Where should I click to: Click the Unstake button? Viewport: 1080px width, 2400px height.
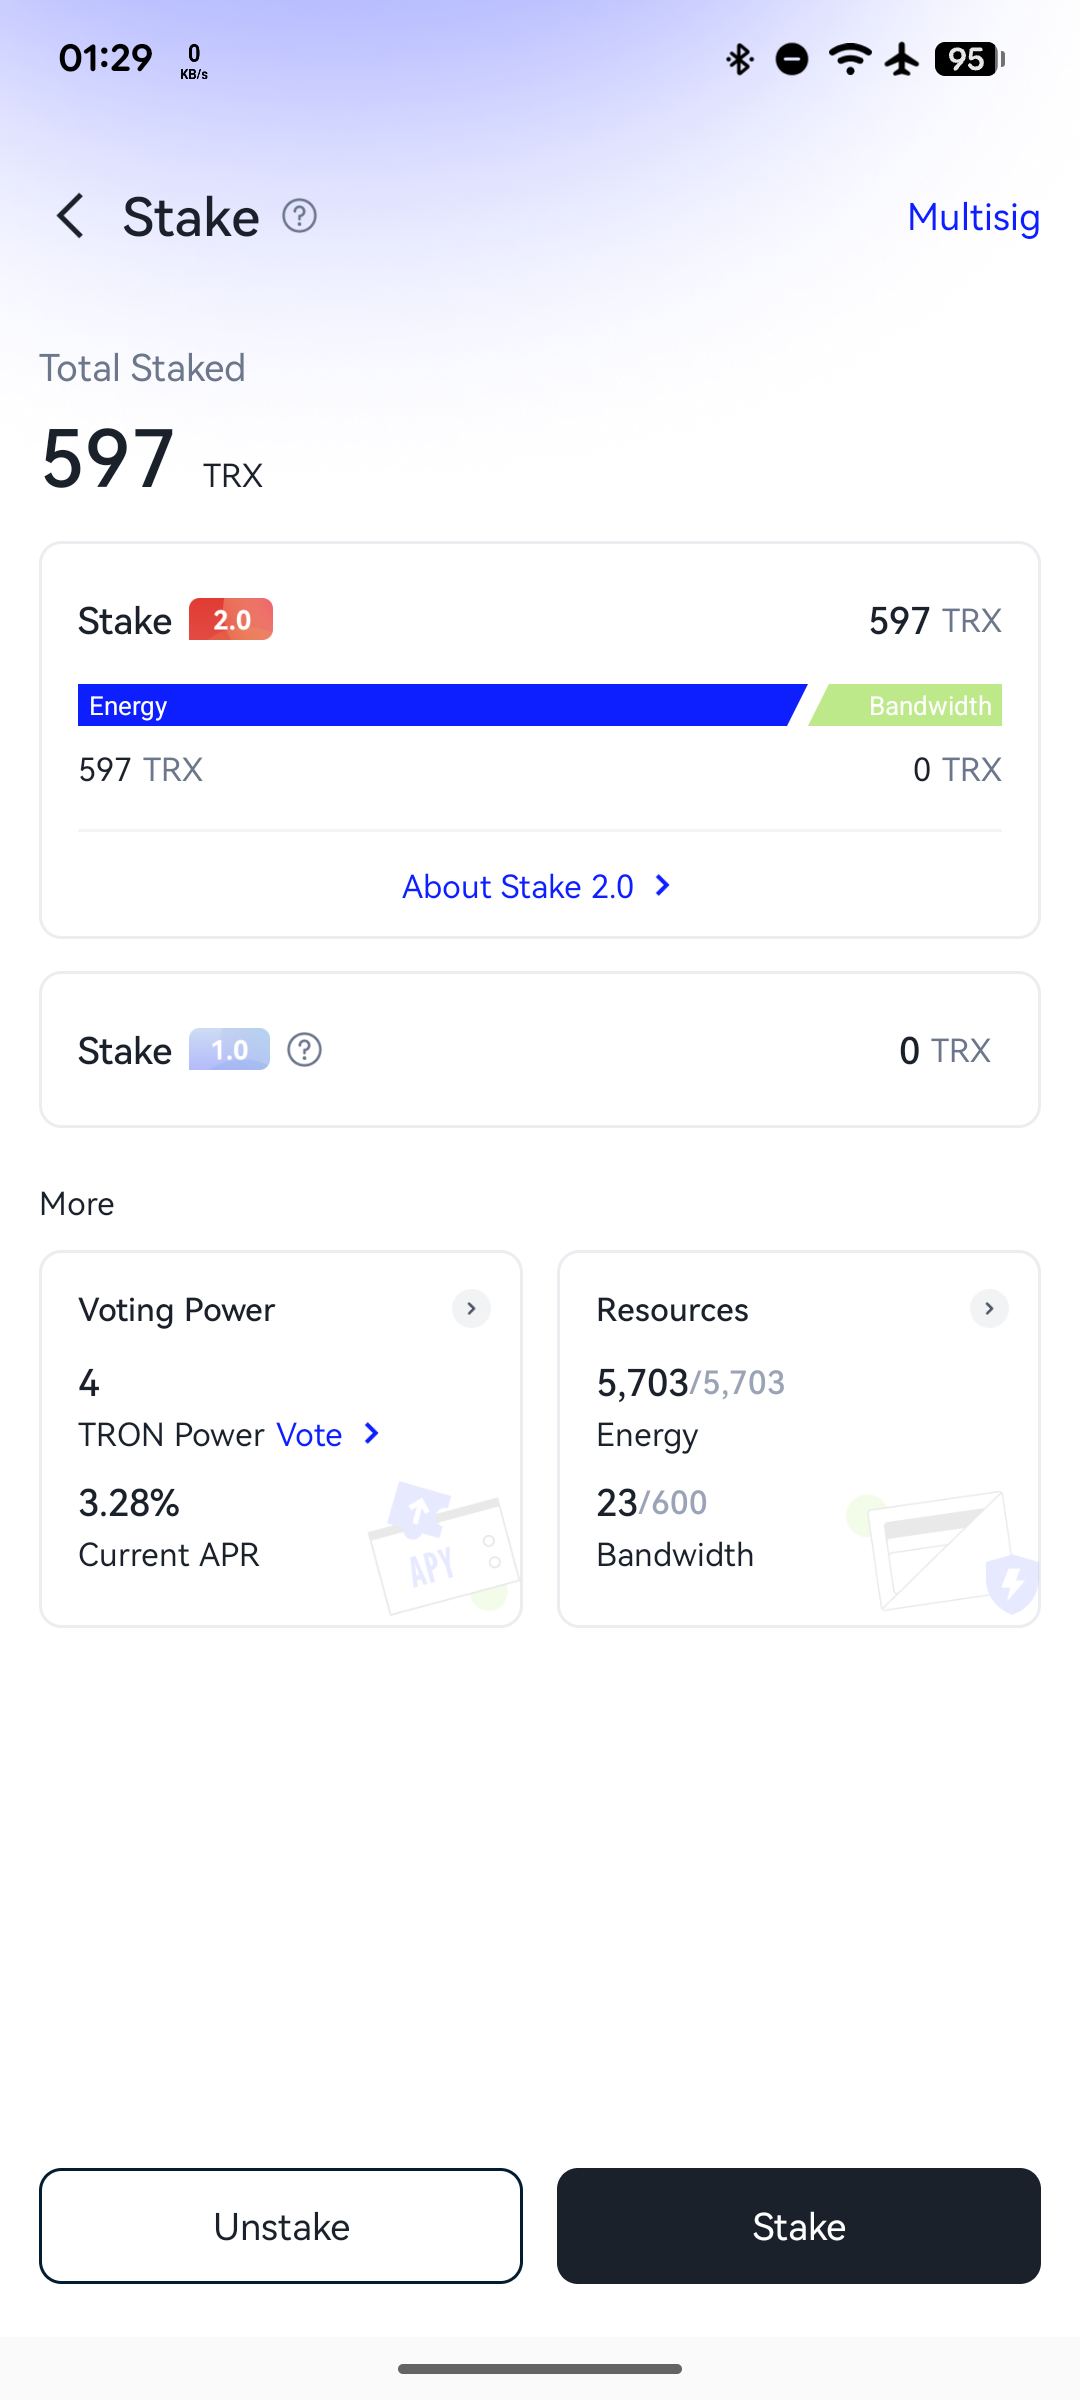tap(281, 2226)
